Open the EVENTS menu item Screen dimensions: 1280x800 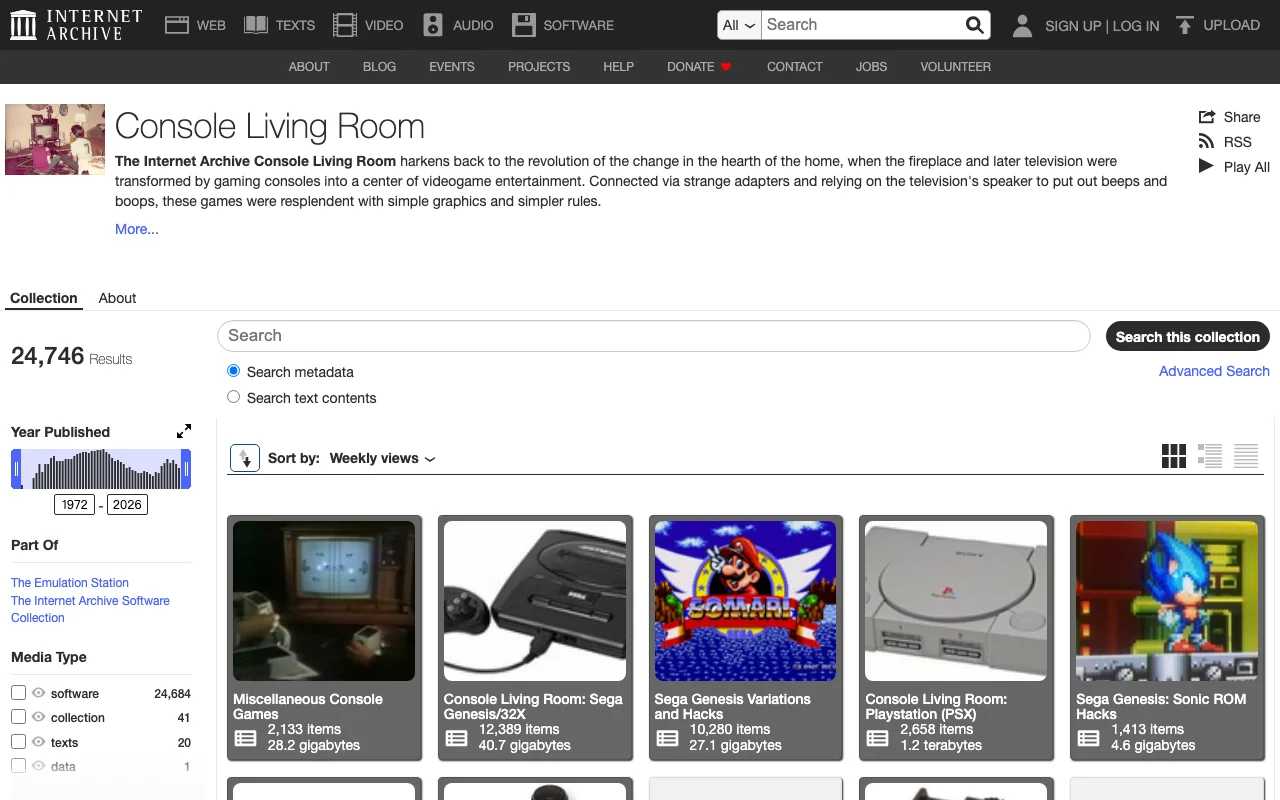tap(452, 67)
